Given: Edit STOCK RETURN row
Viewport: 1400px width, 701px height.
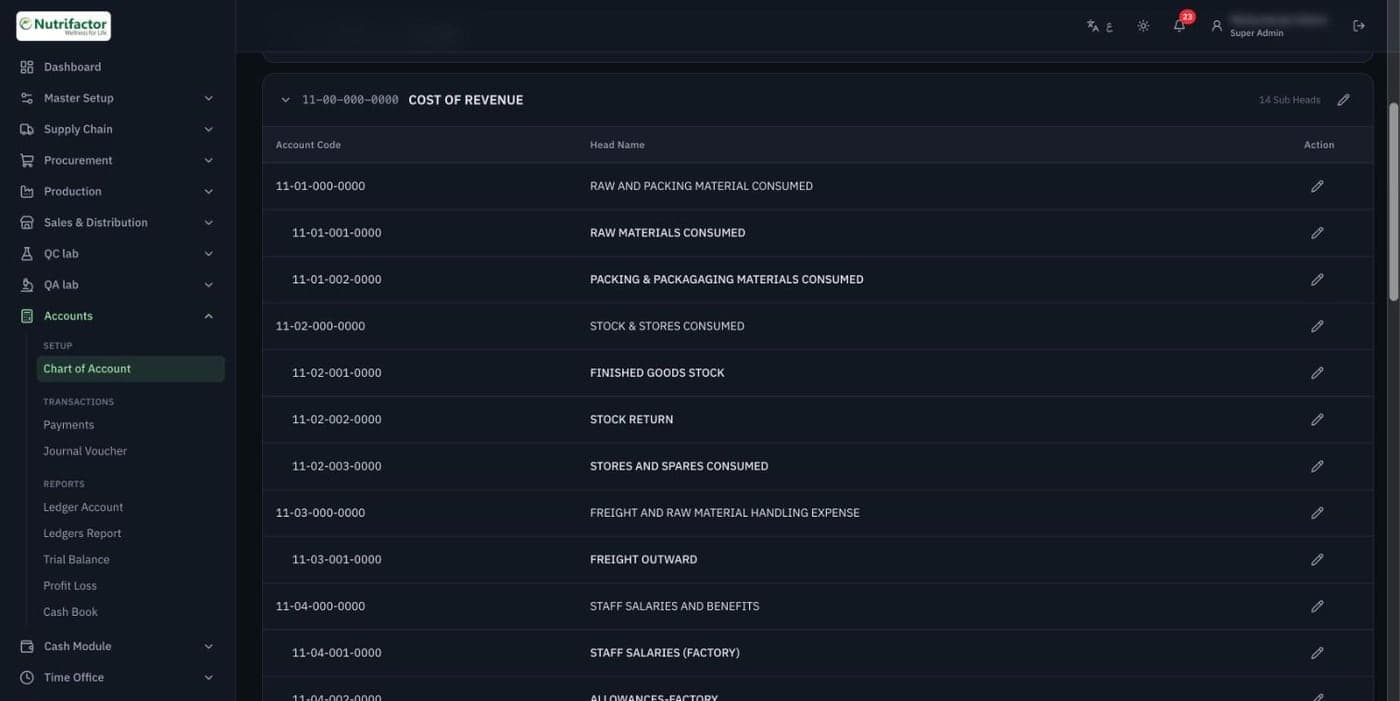Looking at the screenshot, I should [1317, 419].
